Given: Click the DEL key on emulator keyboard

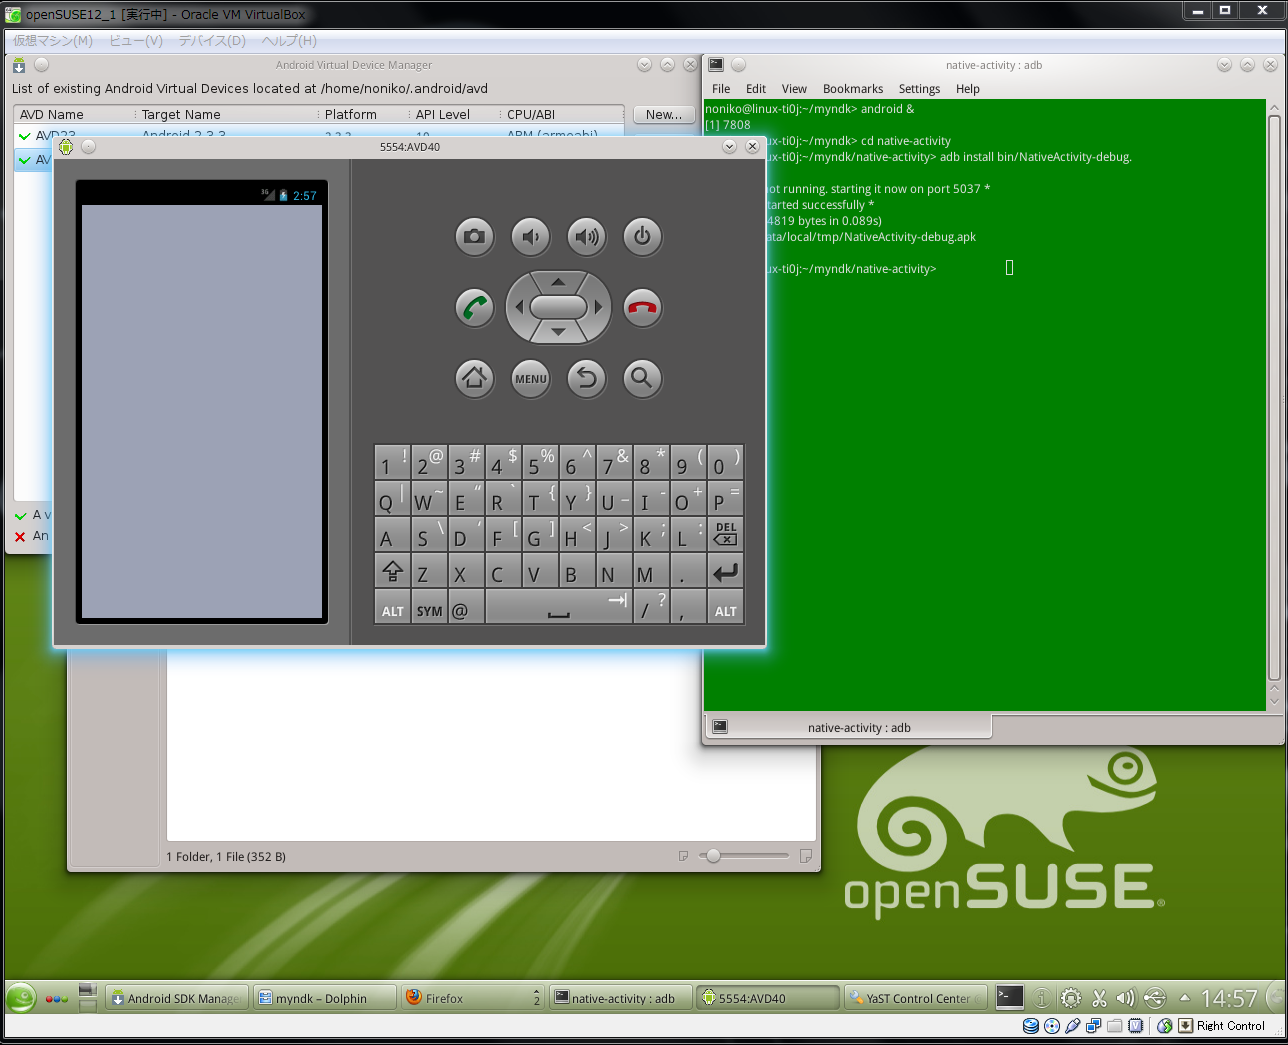Looking at the screenshot, I should 725,535.
